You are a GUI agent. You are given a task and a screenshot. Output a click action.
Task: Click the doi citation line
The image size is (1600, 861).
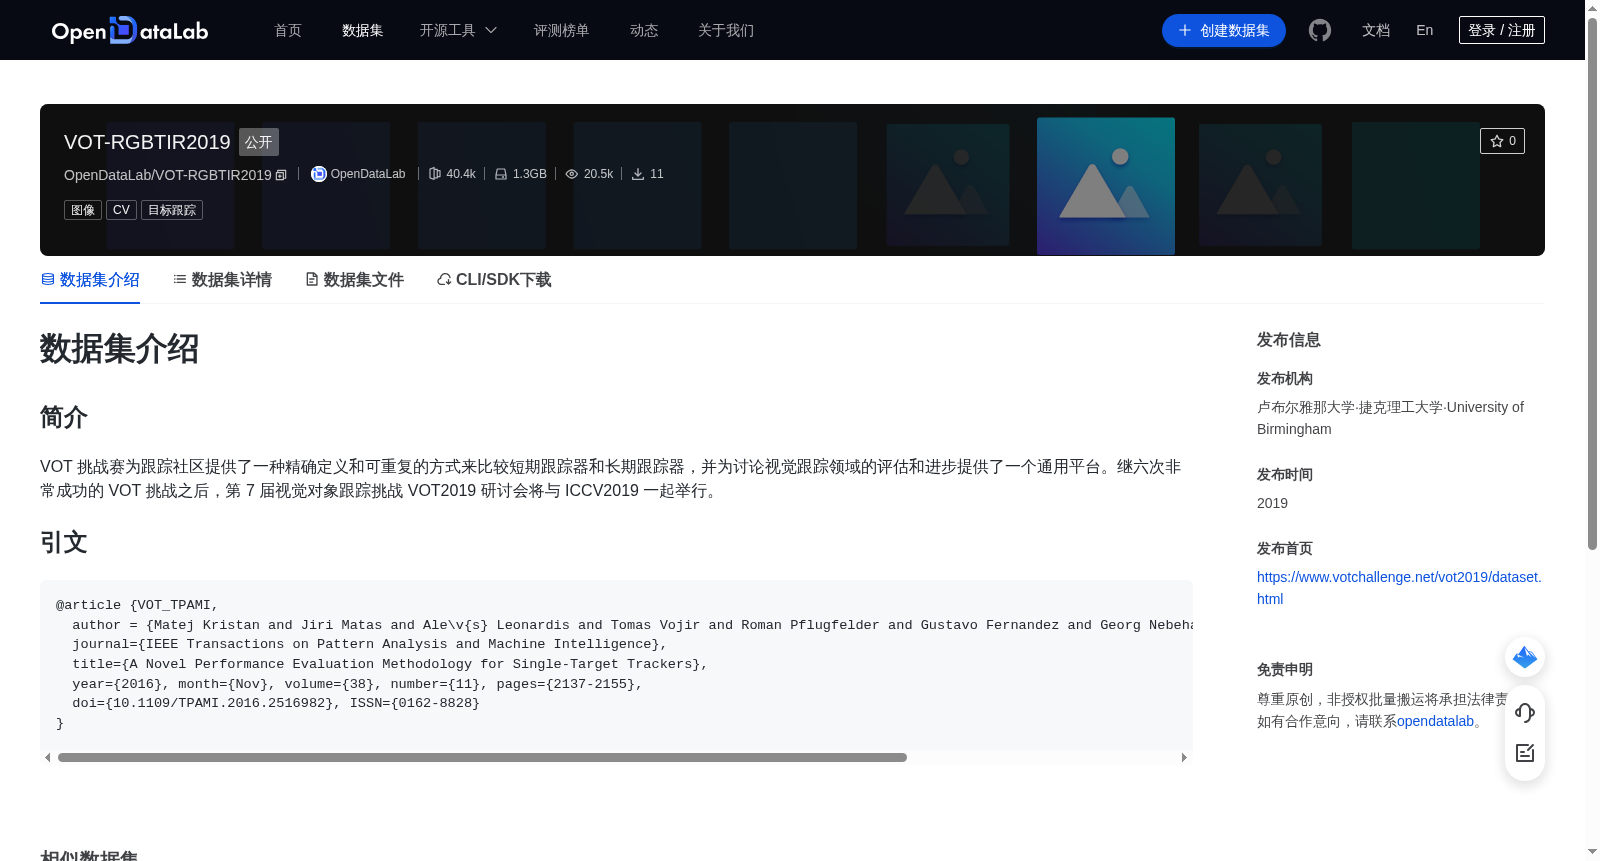coord(276,703)
